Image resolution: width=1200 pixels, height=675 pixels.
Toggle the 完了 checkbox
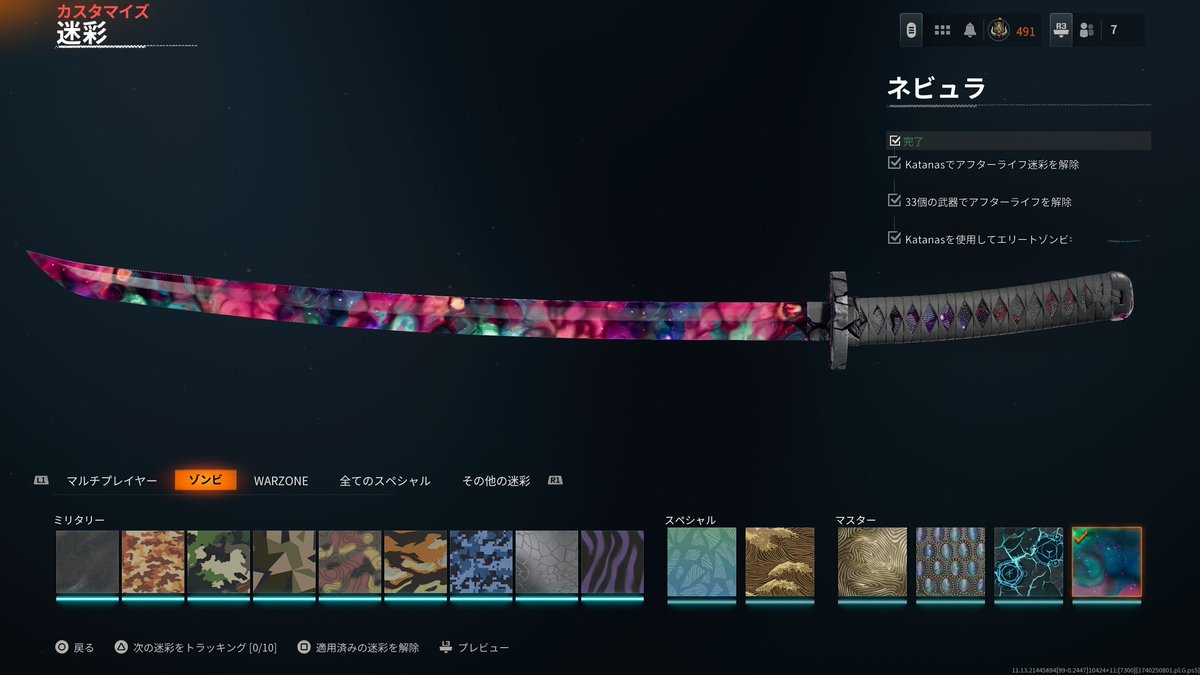pos(895,141)
